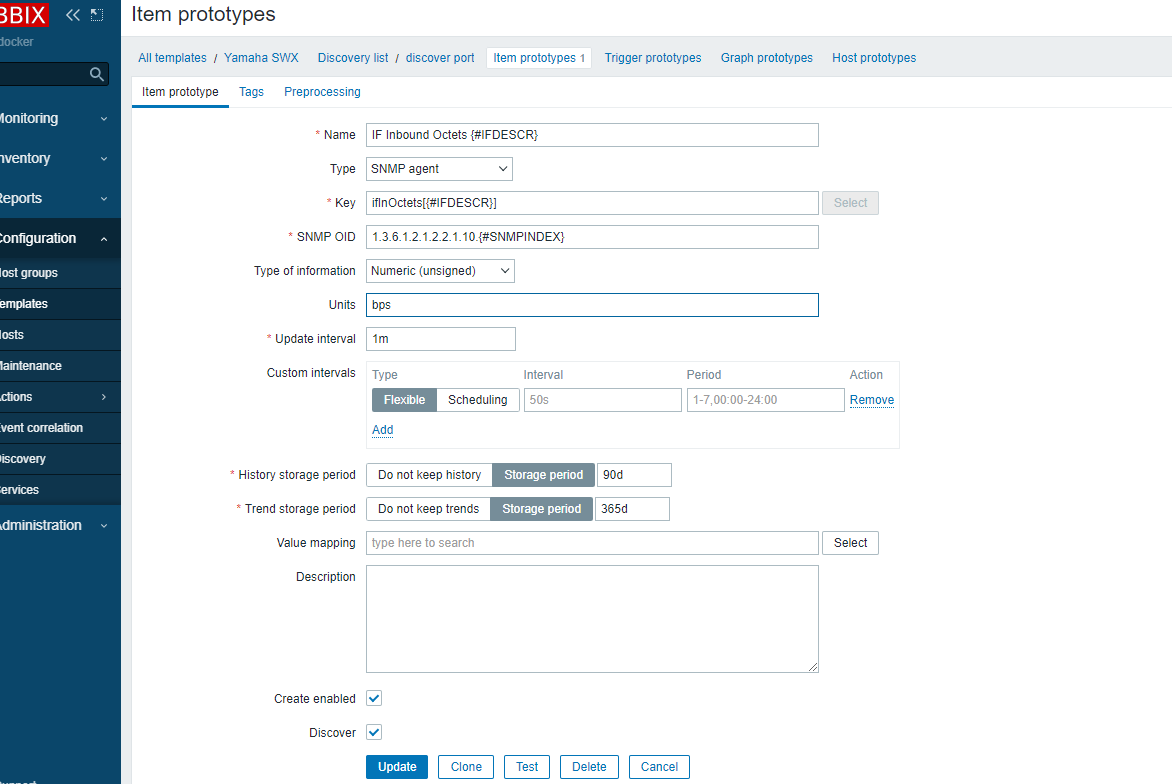This screenshot has height=784, width=1172.
Task: Click the Value mapping search field
Action: click(592, 543)
